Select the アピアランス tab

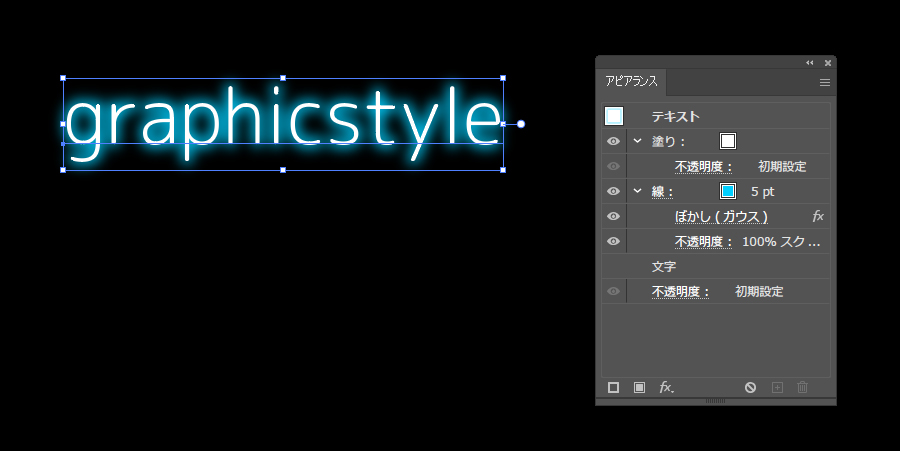631,81
